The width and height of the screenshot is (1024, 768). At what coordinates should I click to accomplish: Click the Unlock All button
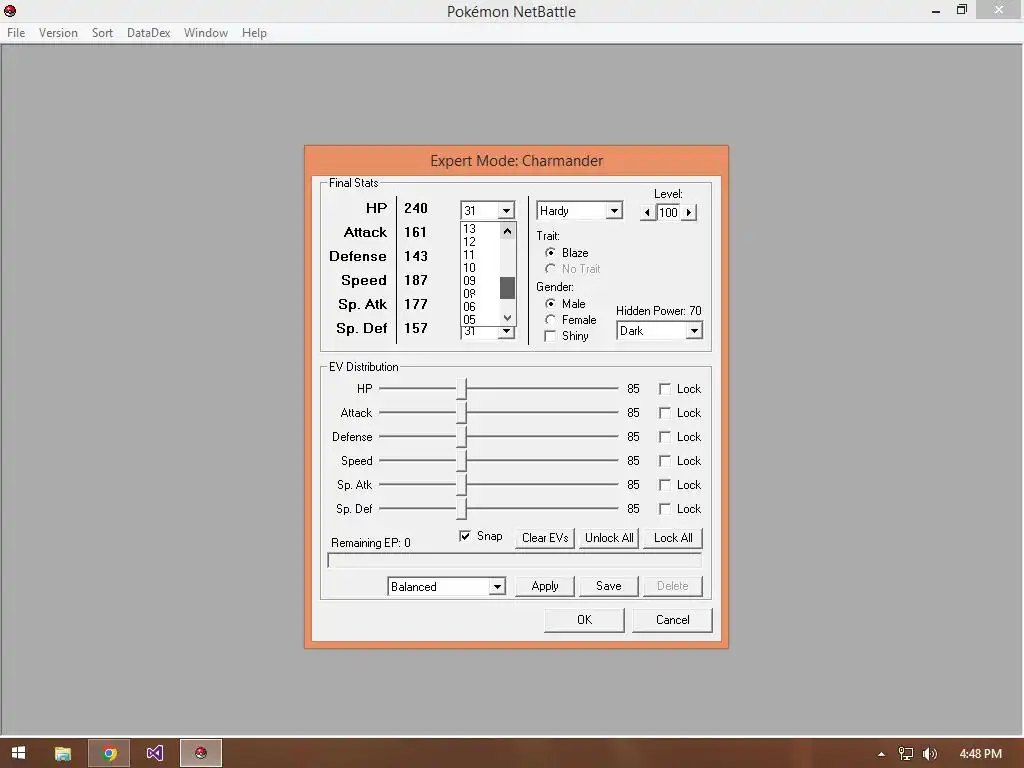pos(609,538)
